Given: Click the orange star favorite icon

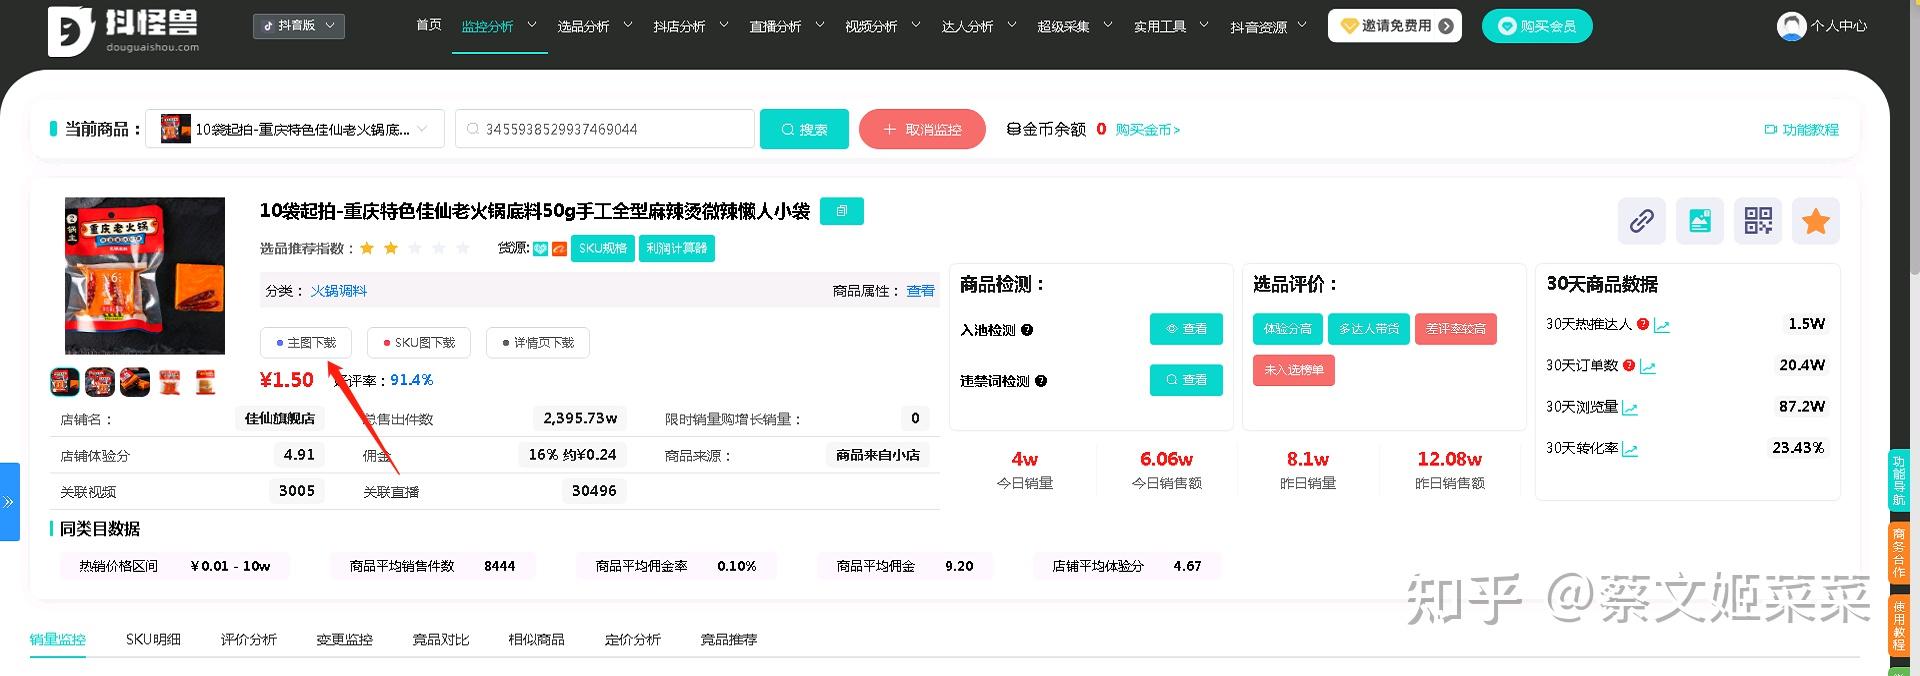Looking at the screenshot, I should point(1816,220).
